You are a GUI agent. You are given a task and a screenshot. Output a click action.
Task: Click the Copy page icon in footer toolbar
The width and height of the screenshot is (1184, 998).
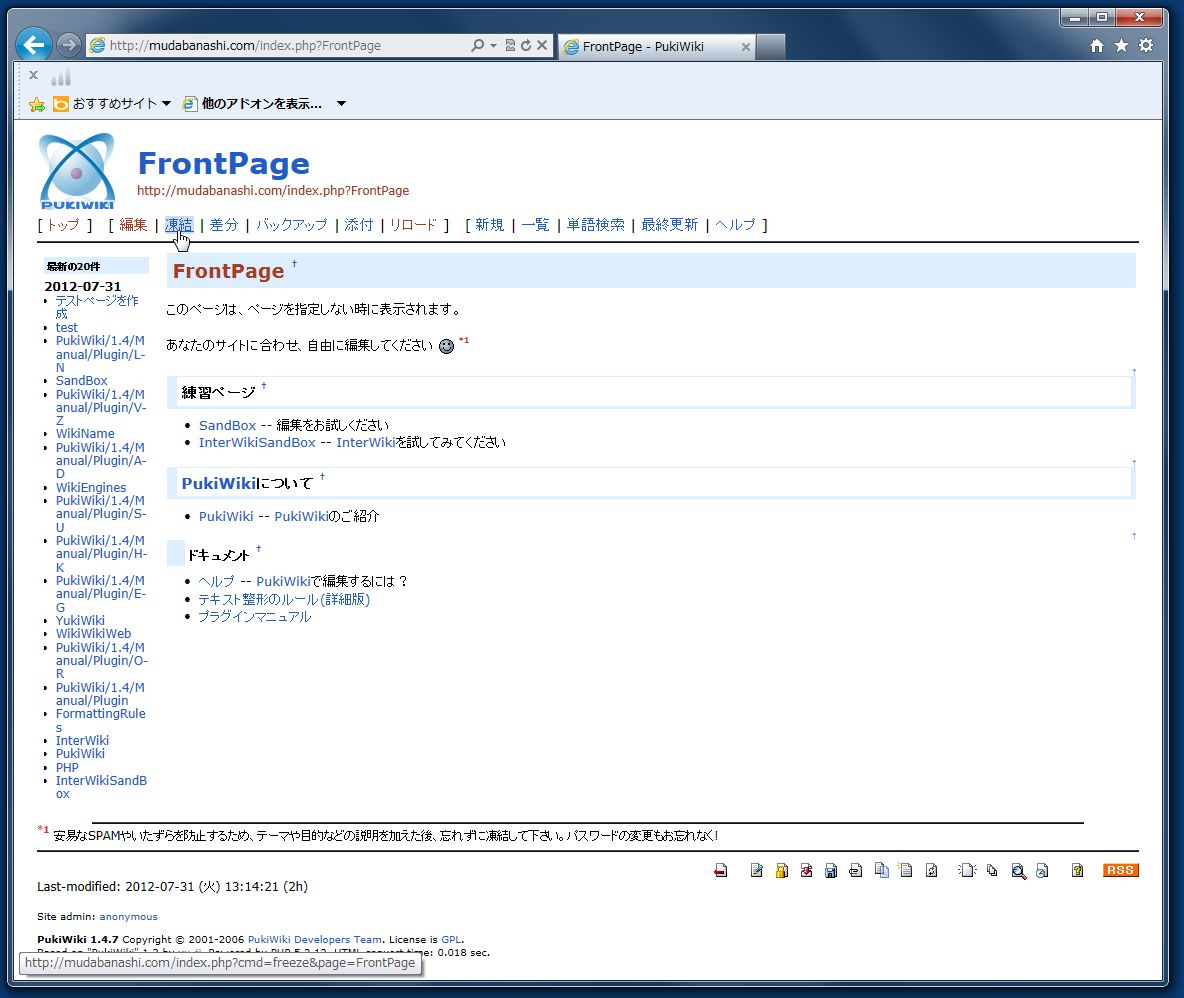pos(881,871)
